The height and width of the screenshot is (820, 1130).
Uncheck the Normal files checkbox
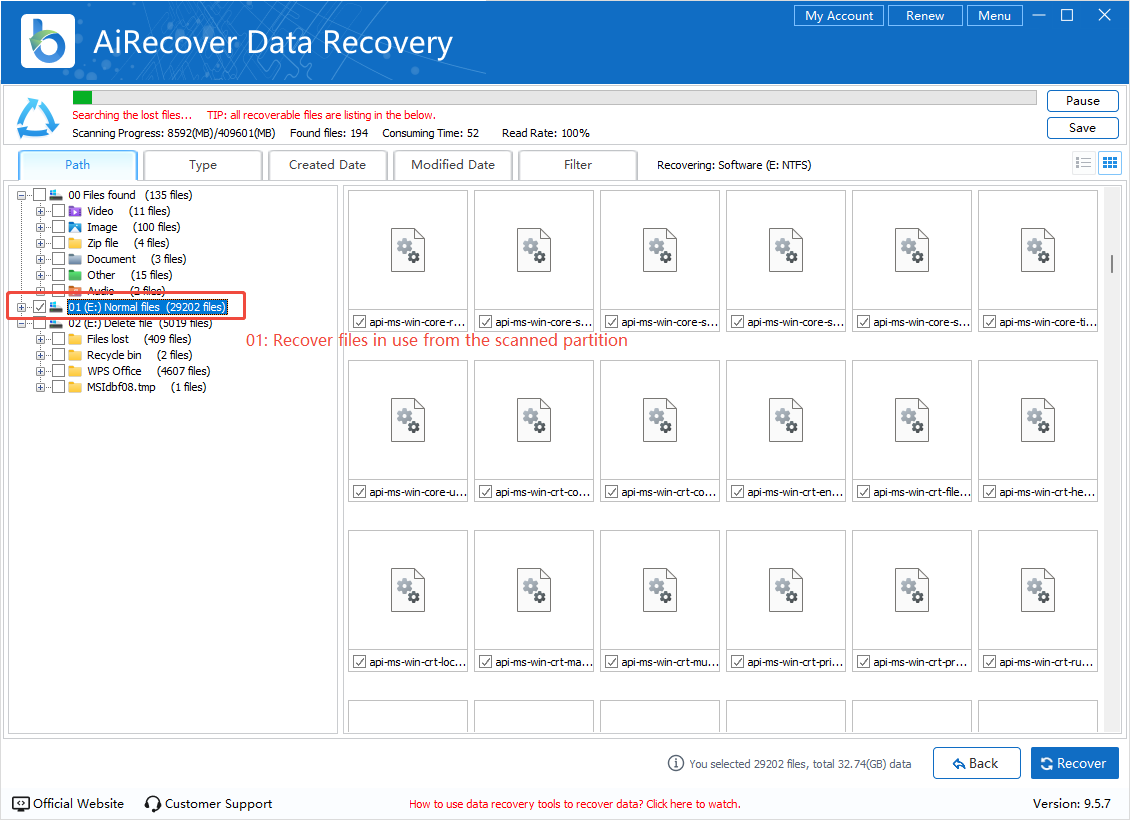pyautogui.click(x=40, y=307)
